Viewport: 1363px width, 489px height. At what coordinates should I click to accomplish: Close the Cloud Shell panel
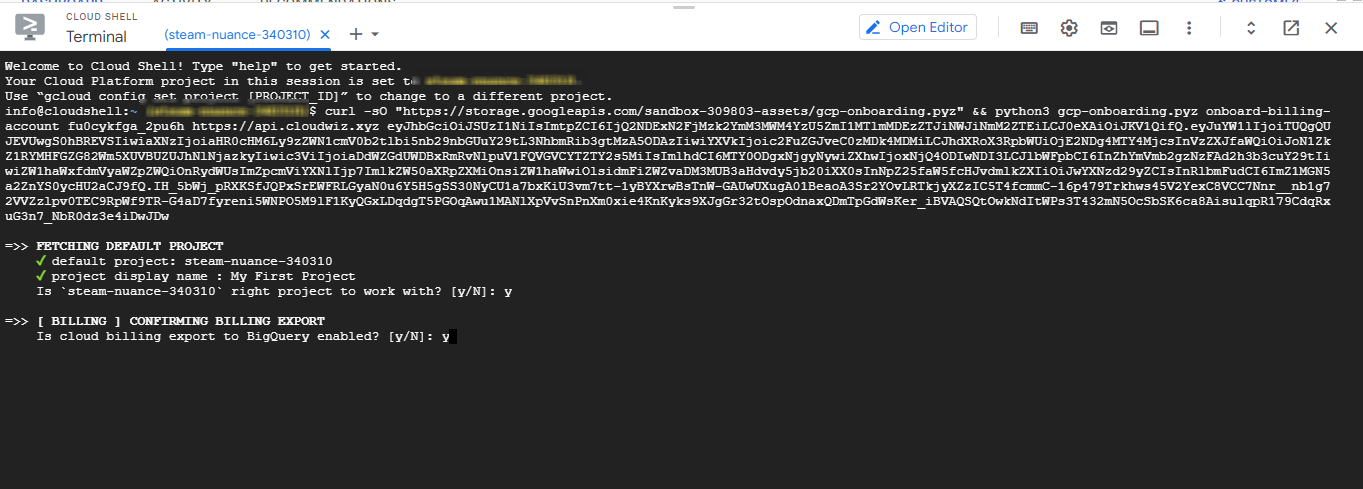pyautogui.click(x=1331, y=28)
